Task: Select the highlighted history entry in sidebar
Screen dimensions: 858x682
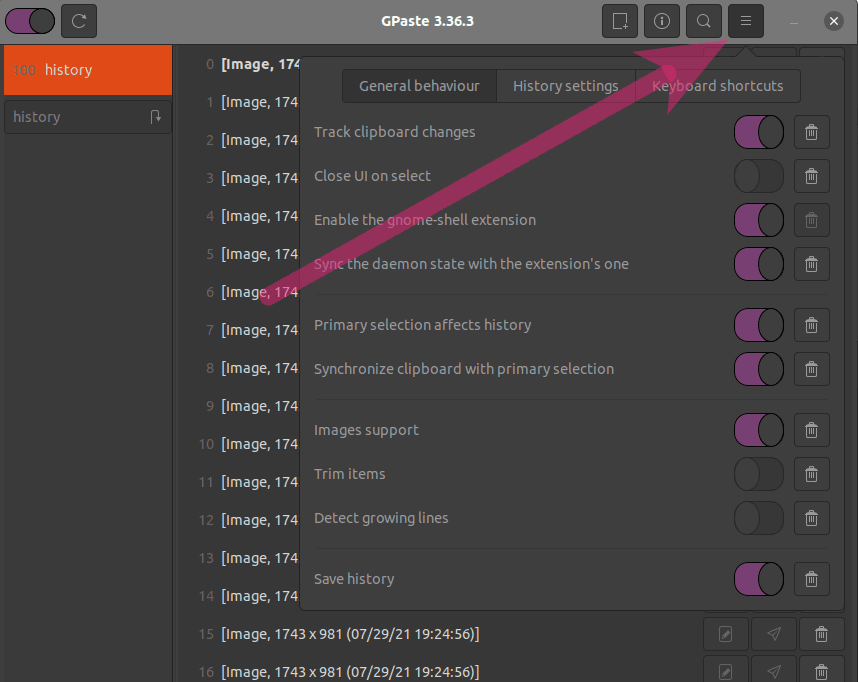Action: click(88, 70)
